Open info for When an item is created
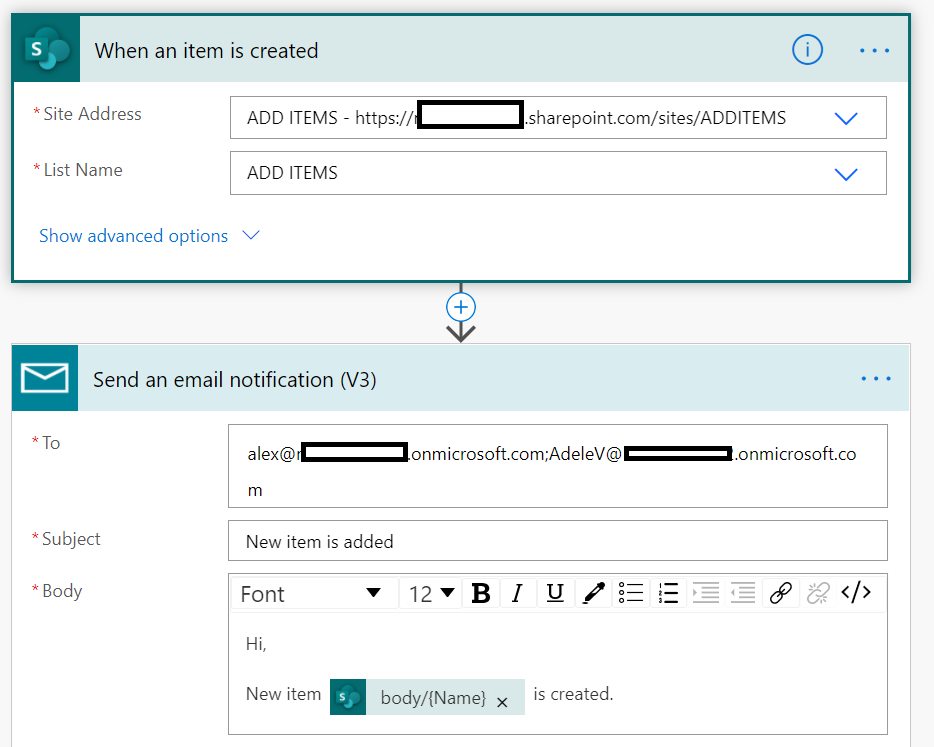 (x=807, y=49)
